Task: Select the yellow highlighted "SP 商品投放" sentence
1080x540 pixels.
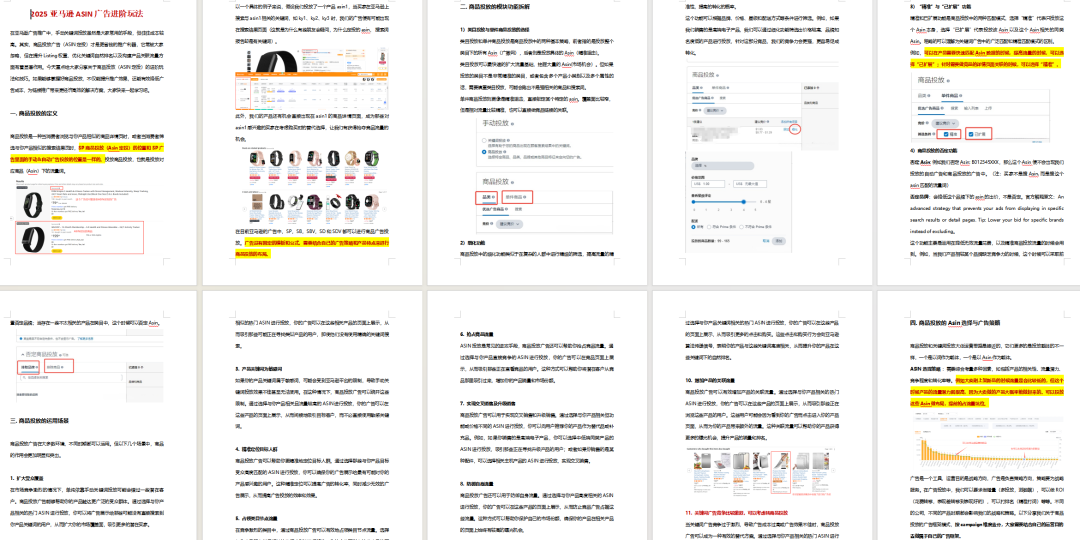Action: (87, 152)
